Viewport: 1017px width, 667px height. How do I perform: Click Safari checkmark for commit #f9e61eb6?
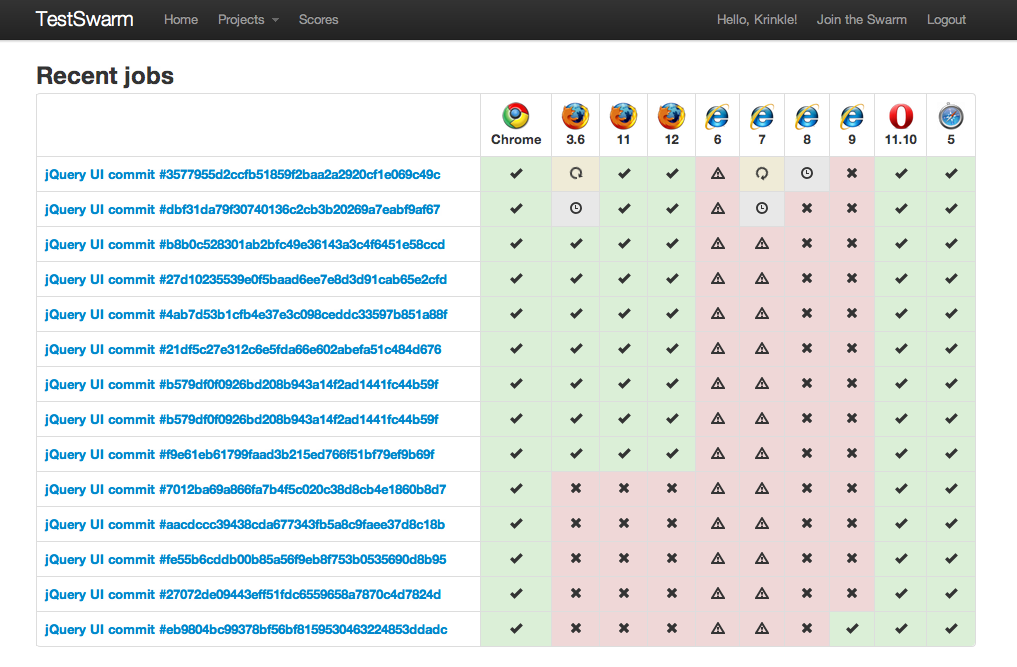coord(951,454)
